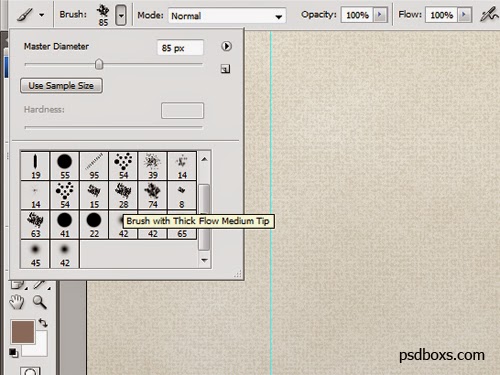Open the Mode Normal dropdown

(x=227, y=16)
